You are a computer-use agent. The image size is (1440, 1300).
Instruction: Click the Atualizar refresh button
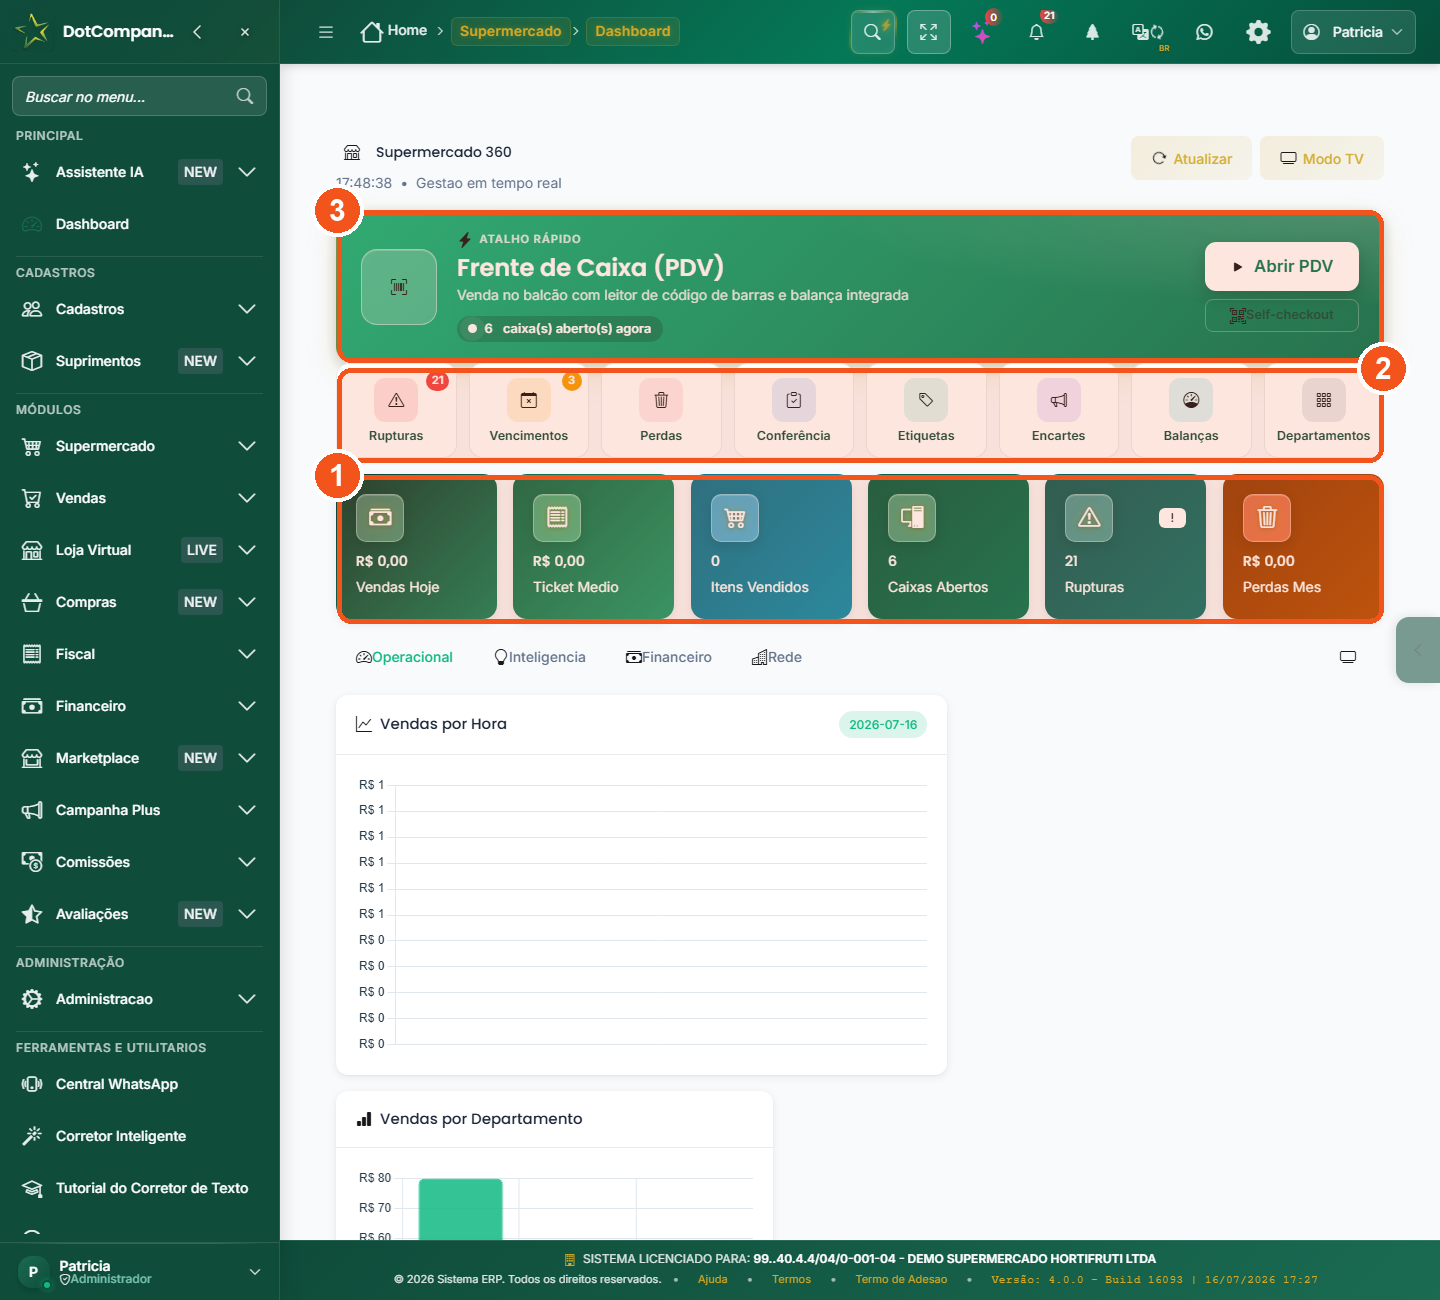pos(1191,158)
